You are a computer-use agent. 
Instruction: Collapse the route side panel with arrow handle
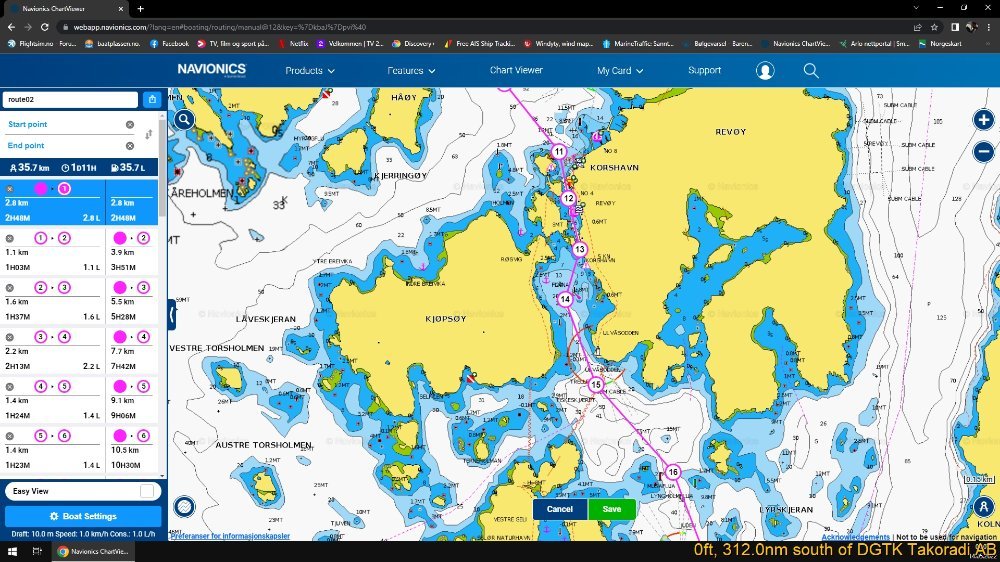(x=172, y=314)
